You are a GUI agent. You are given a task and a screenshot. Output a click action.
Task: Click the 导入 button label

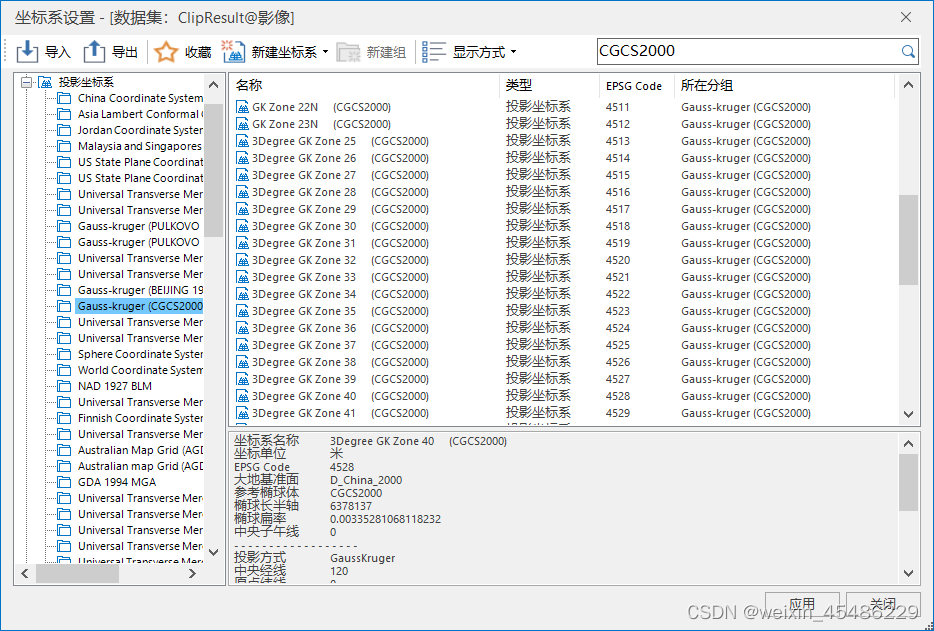[x=58, y=52]
